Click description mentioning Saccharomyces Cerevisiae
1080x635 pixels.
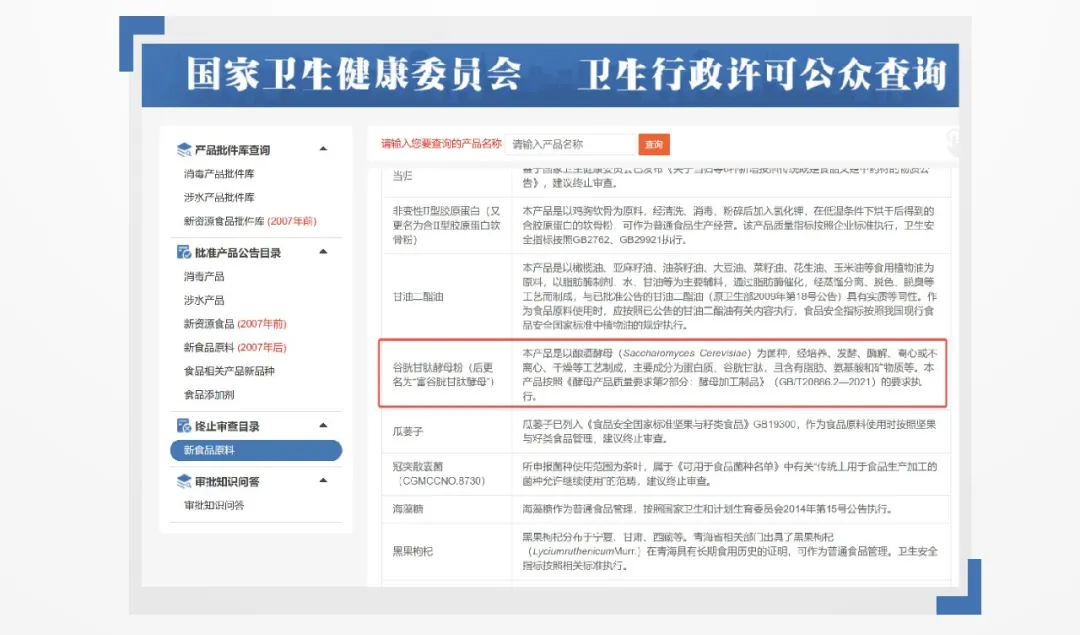tap(729, 374)
